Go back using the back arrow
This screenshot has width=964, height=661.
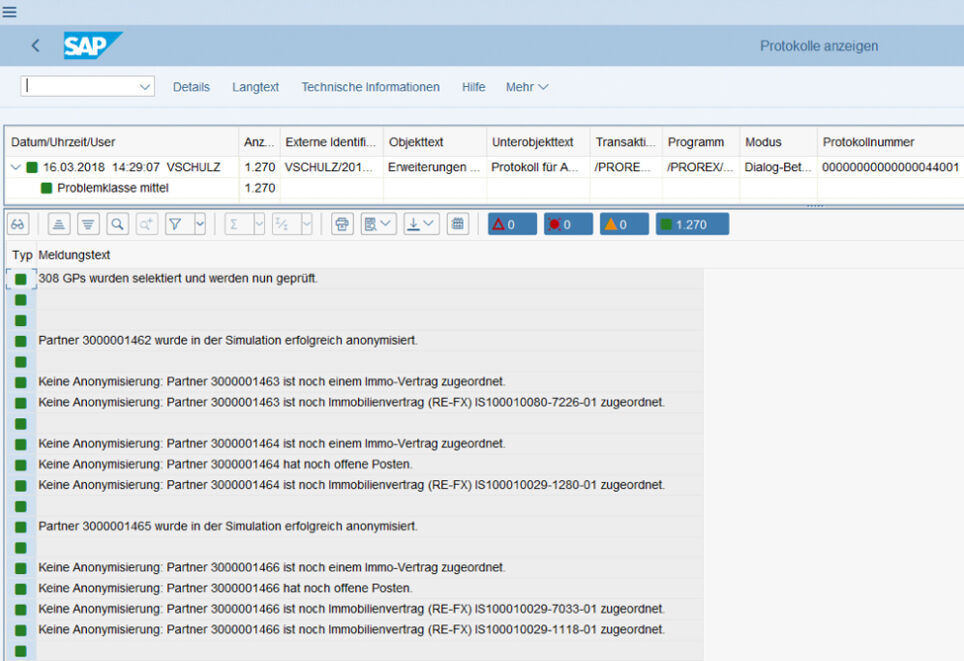pos(36,46)
